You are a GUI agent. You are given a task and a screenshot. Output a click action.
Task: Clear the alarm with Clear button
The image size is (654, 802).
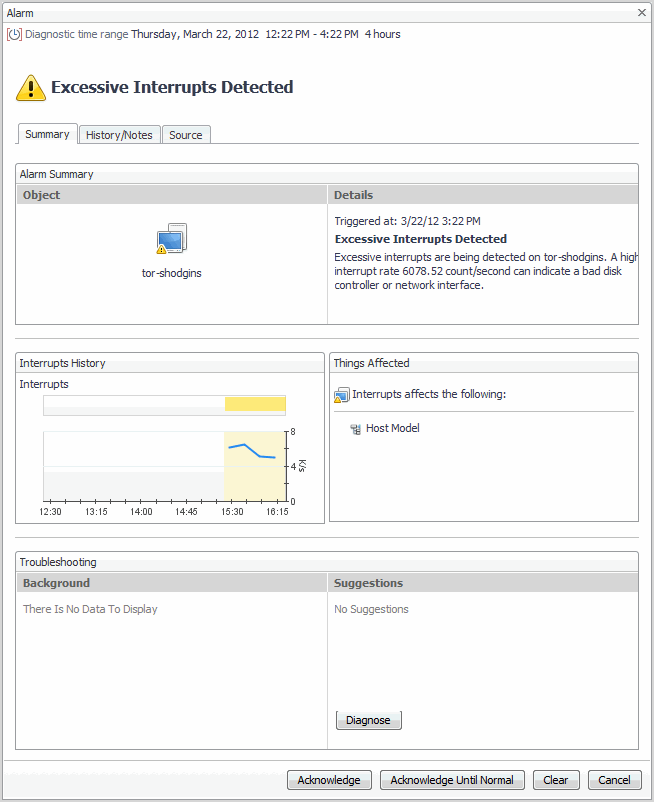556,780
